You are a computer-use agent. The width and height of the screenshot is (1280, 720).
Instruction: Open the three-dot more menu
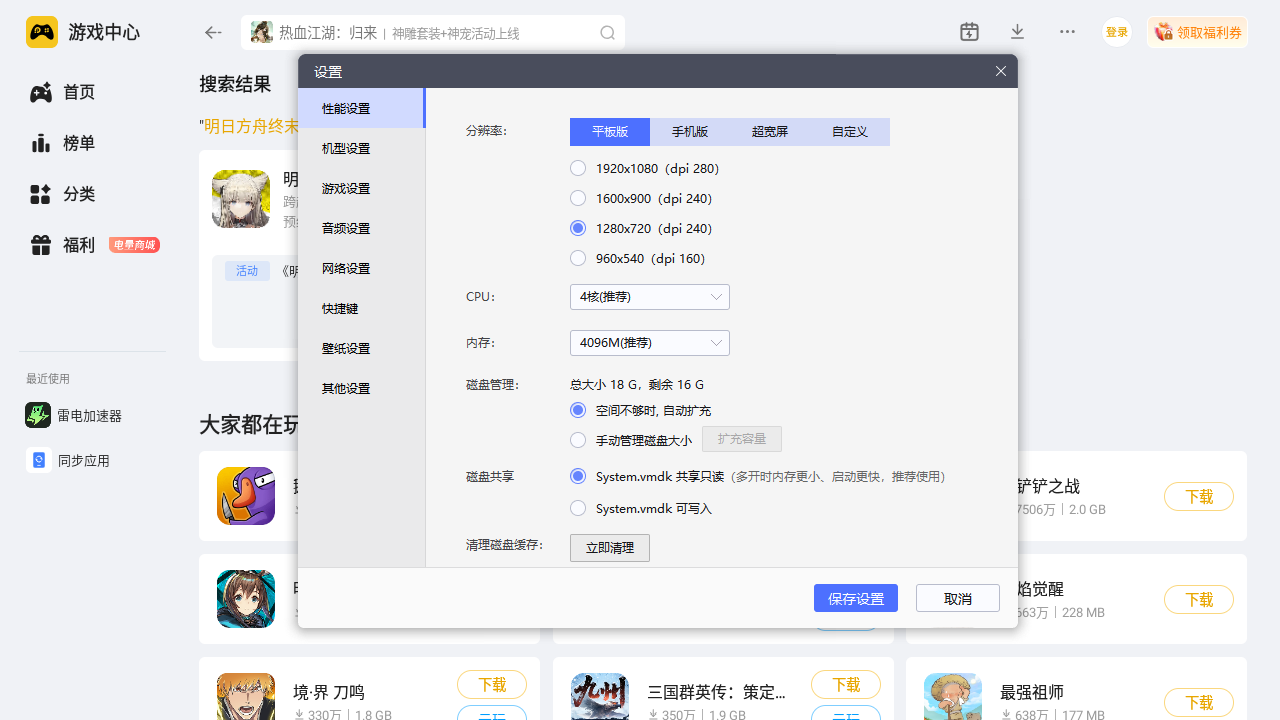point(1067,32)
